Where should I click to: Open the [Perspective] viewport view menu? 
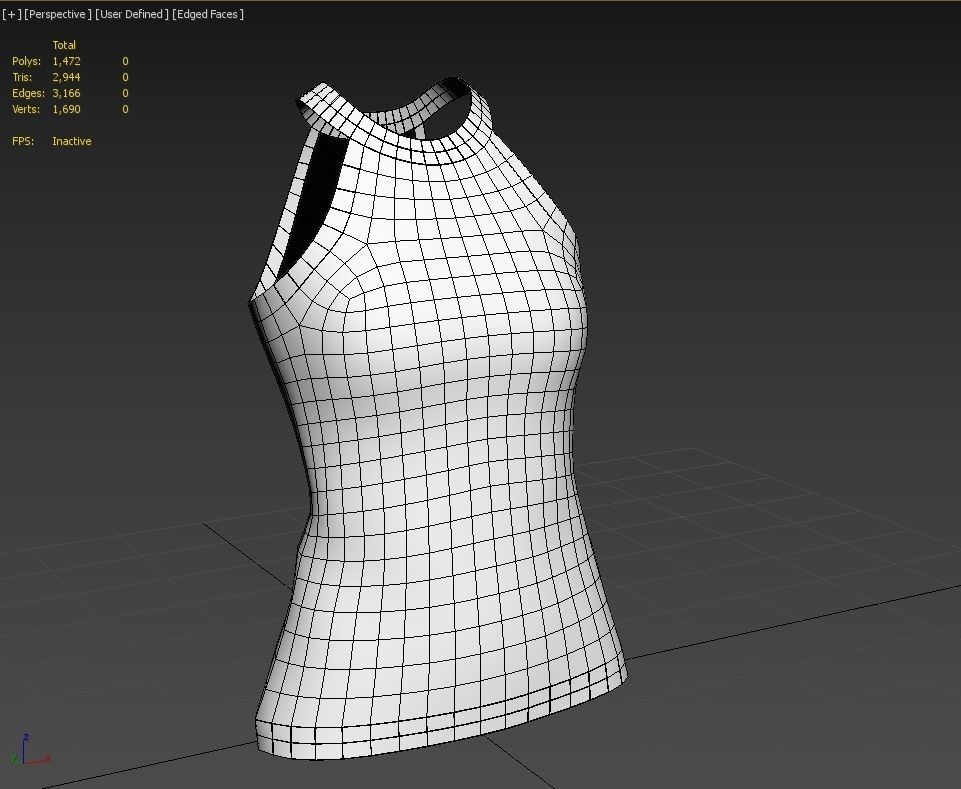pos(58,14)
